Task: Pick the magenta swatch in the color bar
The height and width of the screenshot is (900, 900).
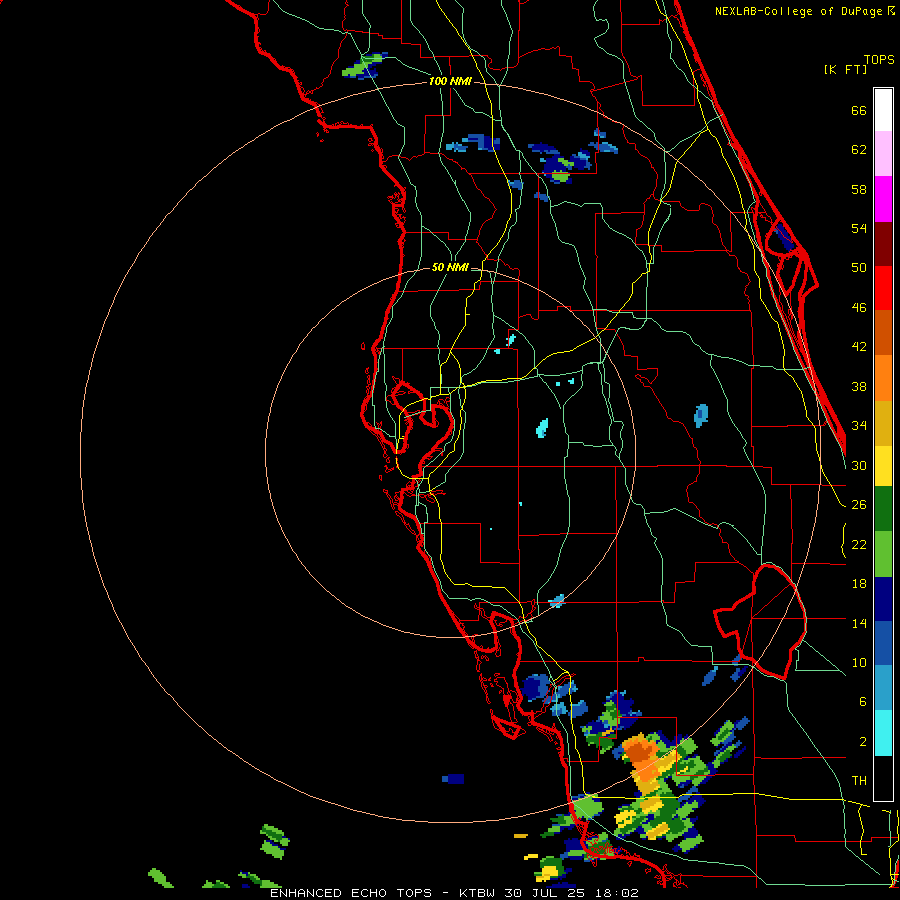Action: [x=883, y=199]
